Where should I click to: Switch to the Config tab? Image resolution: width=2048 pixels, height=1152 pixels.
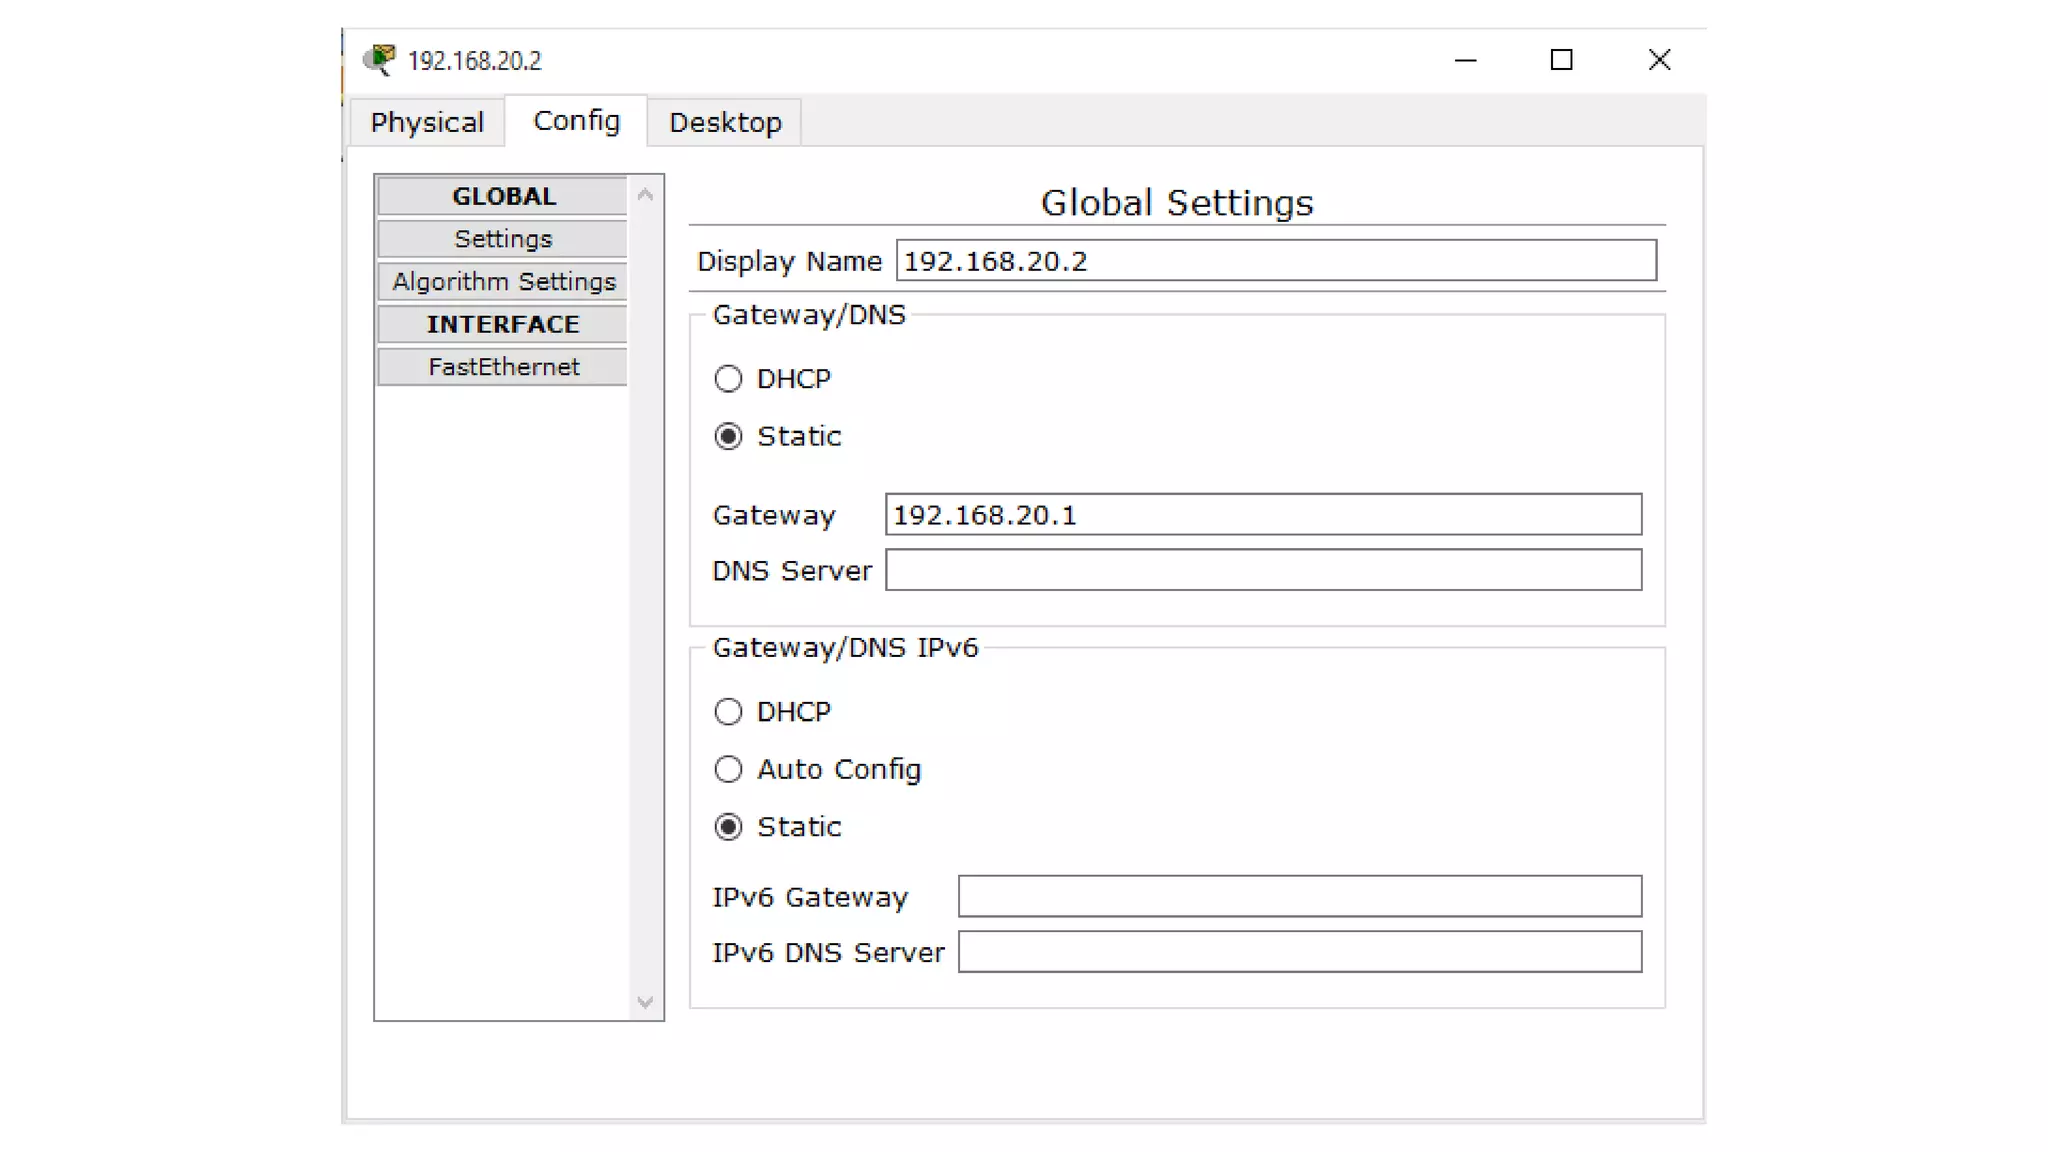click(x=576, y=121)
